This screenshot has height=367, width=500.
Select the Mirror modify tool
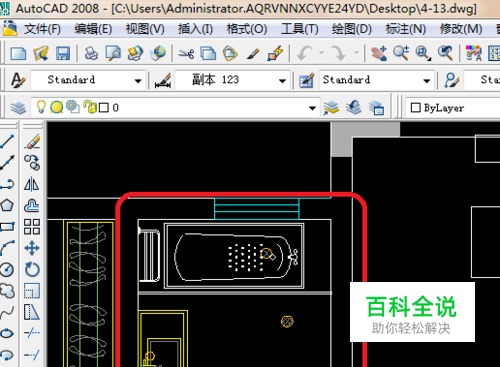32,184
